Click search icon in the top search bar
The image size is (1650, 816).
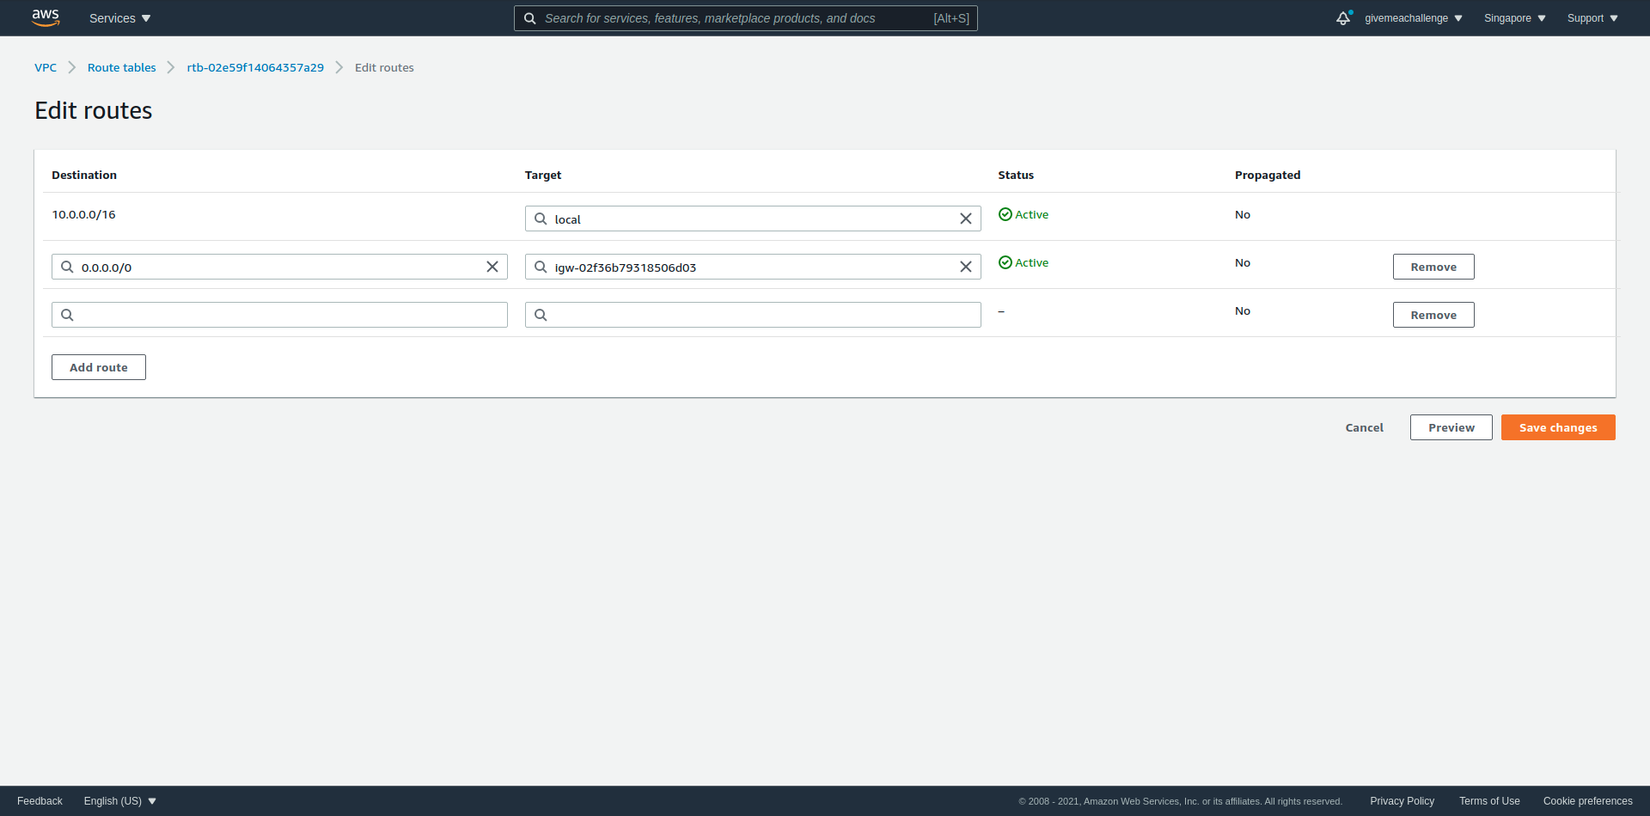coord(530,18)
